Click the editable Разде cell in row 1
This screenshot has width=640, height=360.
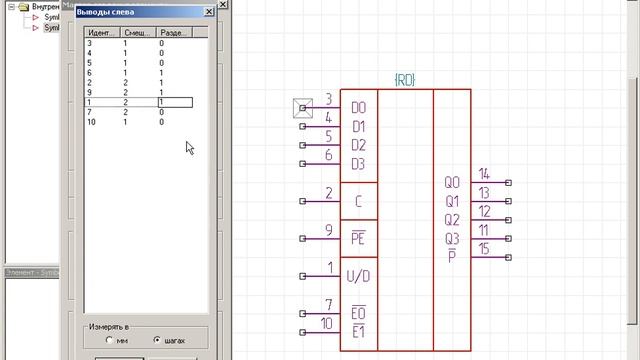pos(175,102)
